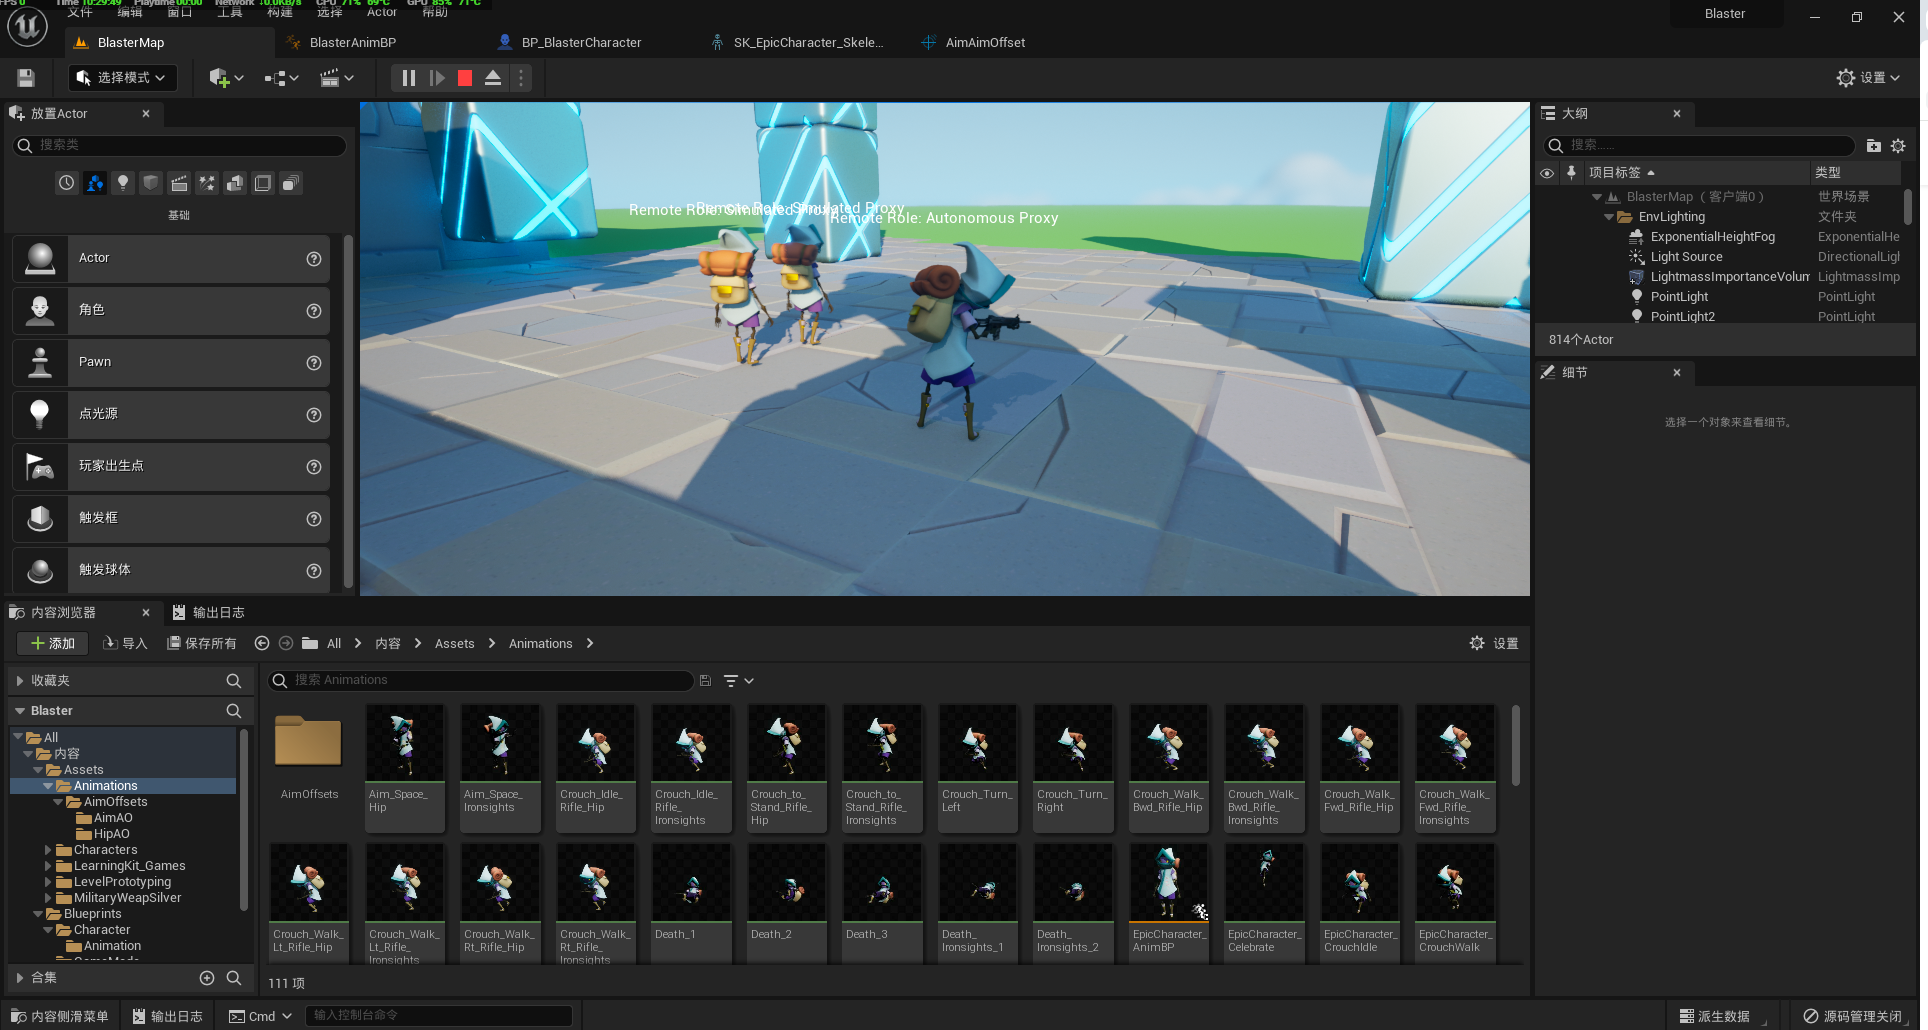
Task: Open the 选择模式 mode dropdown
Action: 122,78
